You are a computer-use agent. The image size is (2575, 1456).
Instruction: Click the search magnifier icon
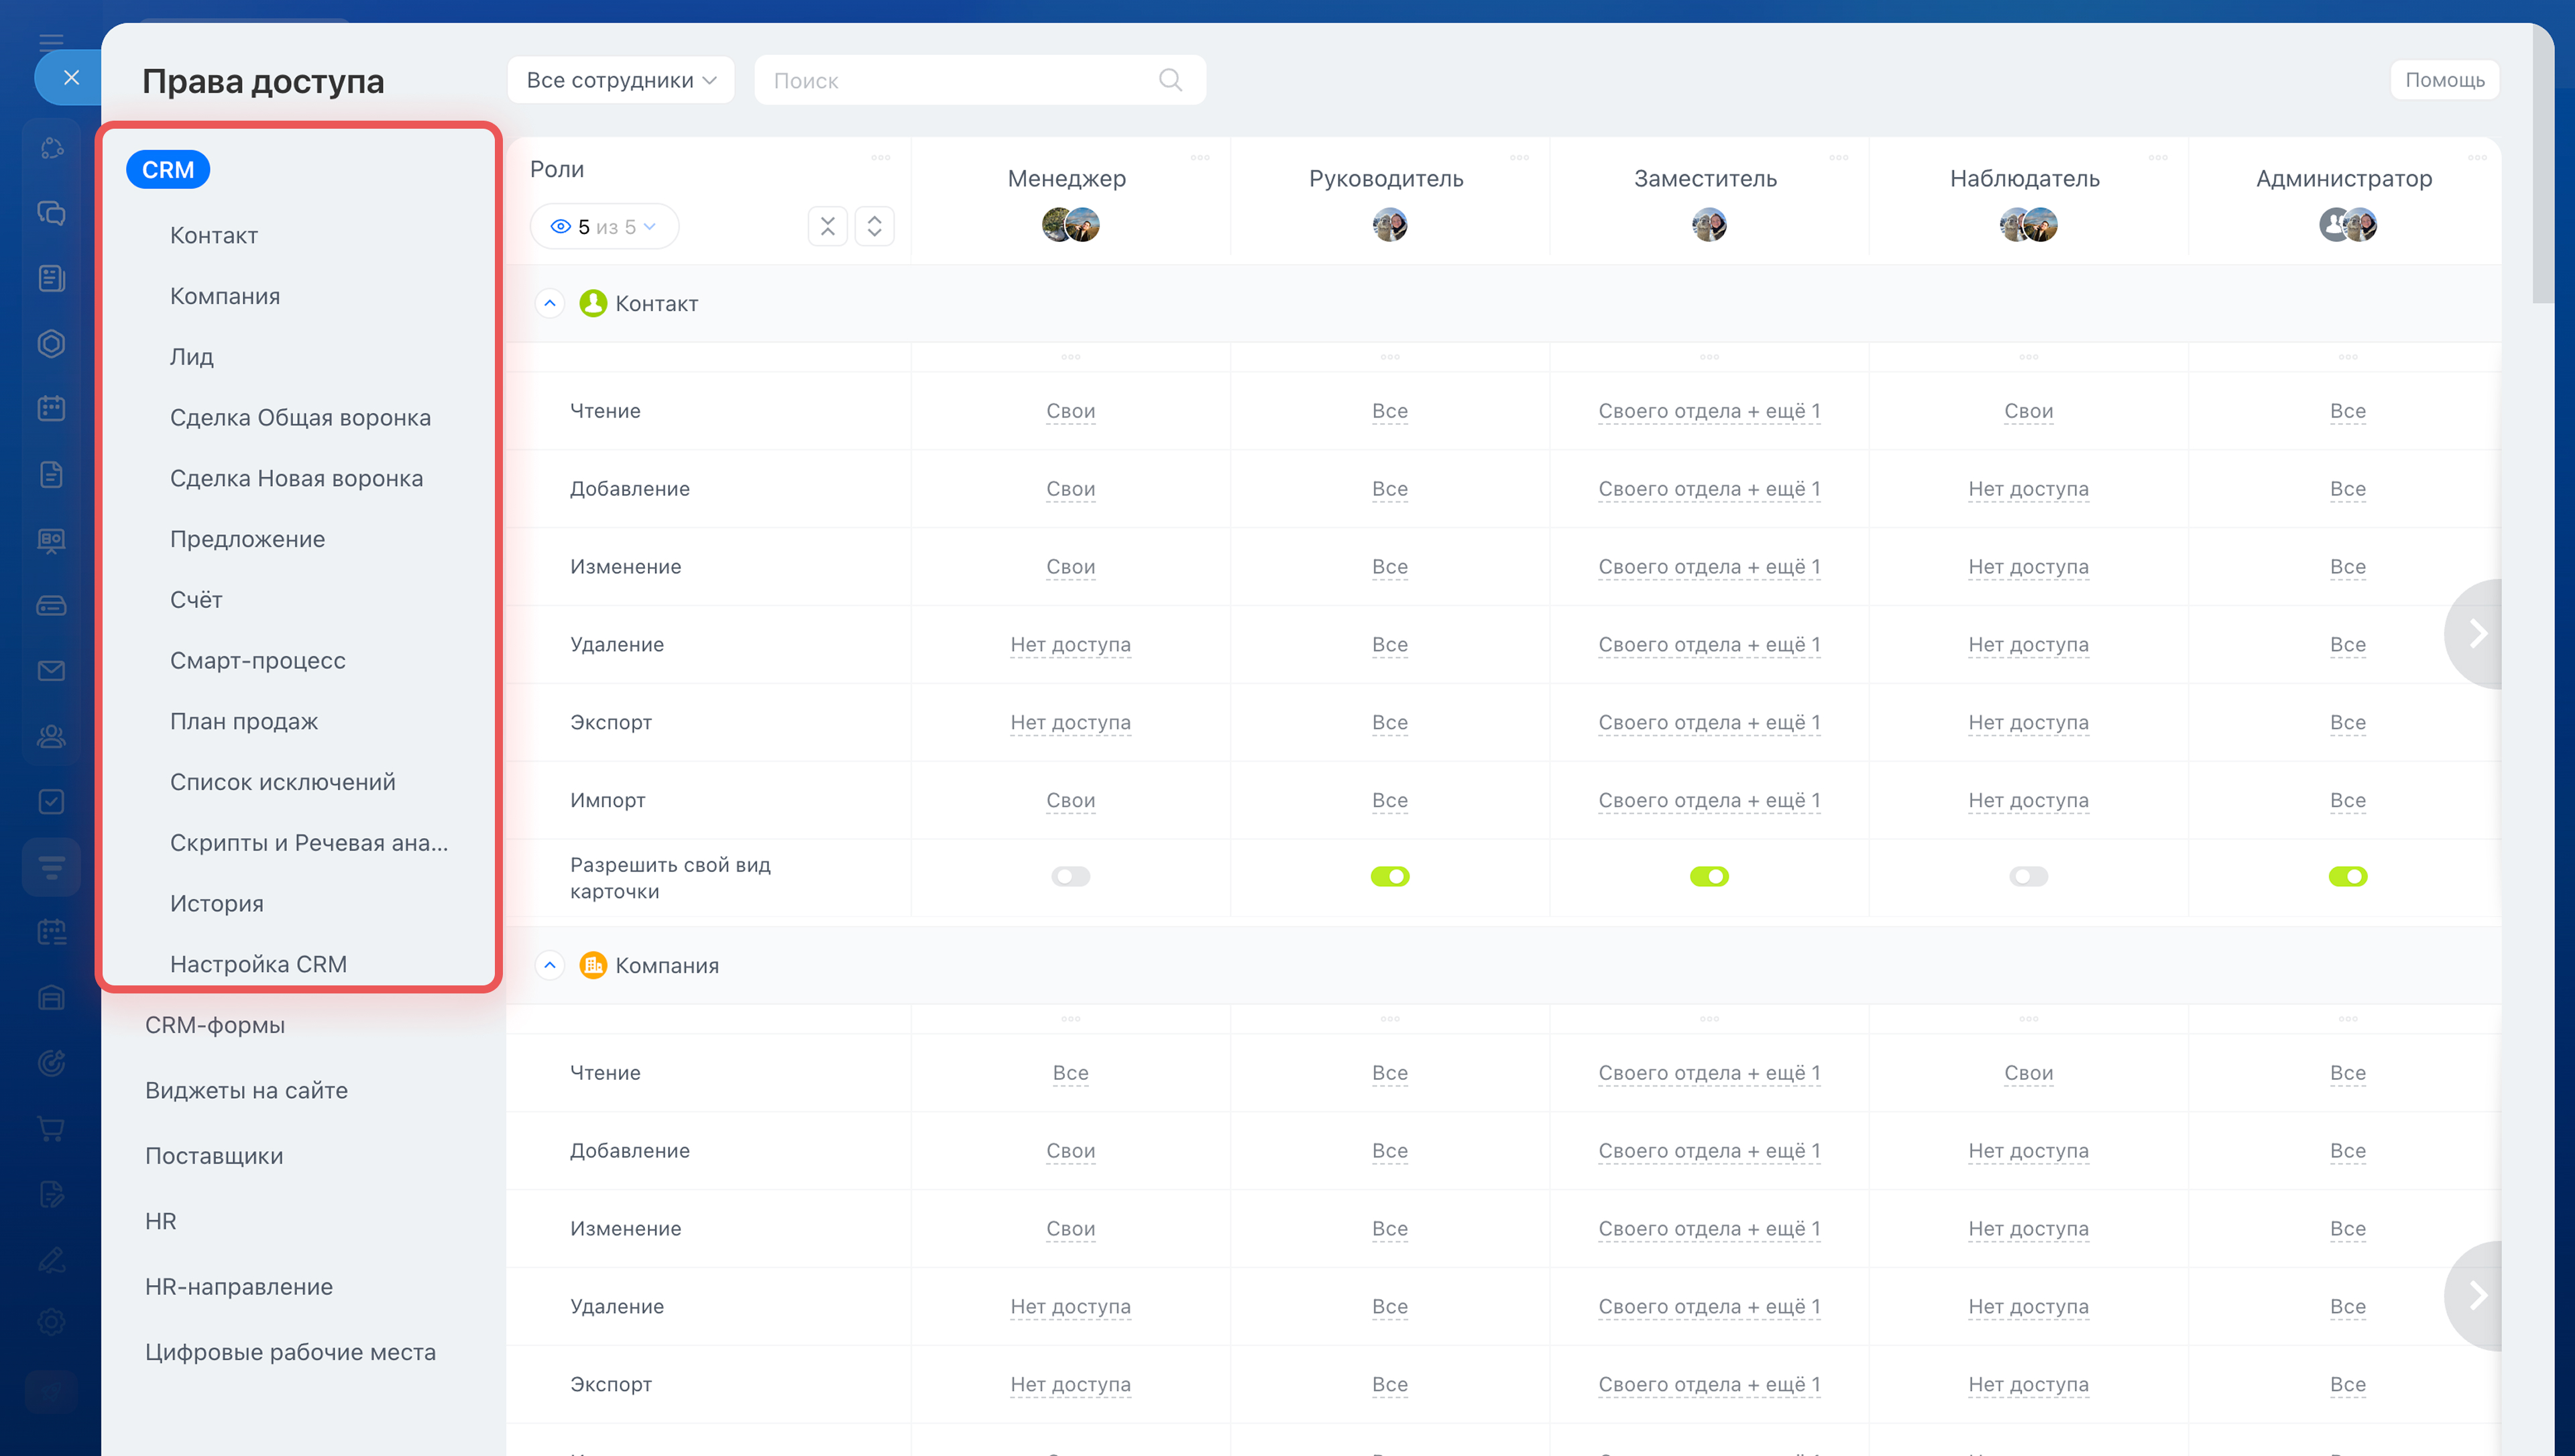pos(1170,80)
